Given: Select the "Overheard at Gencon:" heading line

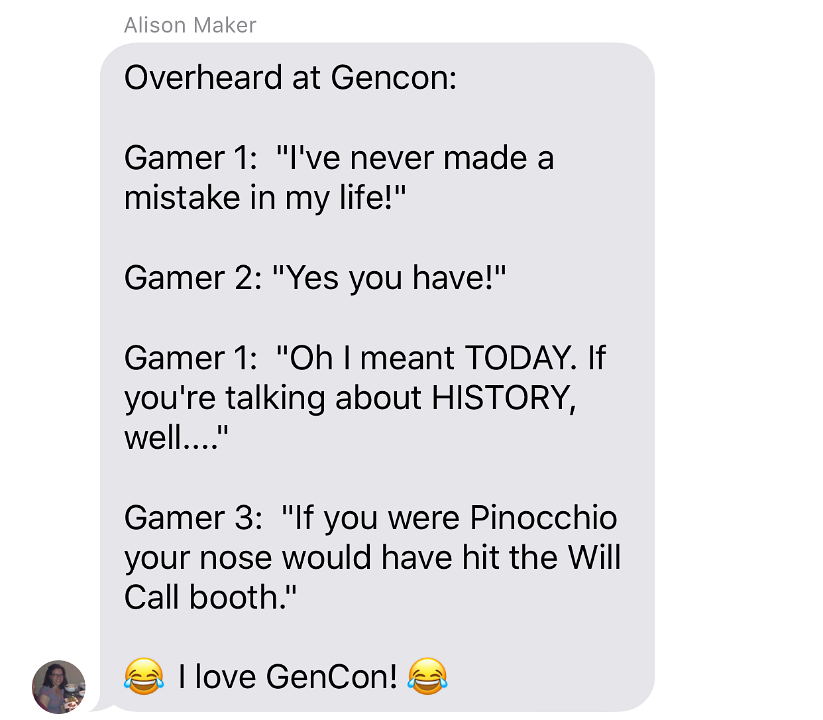Looking at the screenshot, I should pos(290,78).
